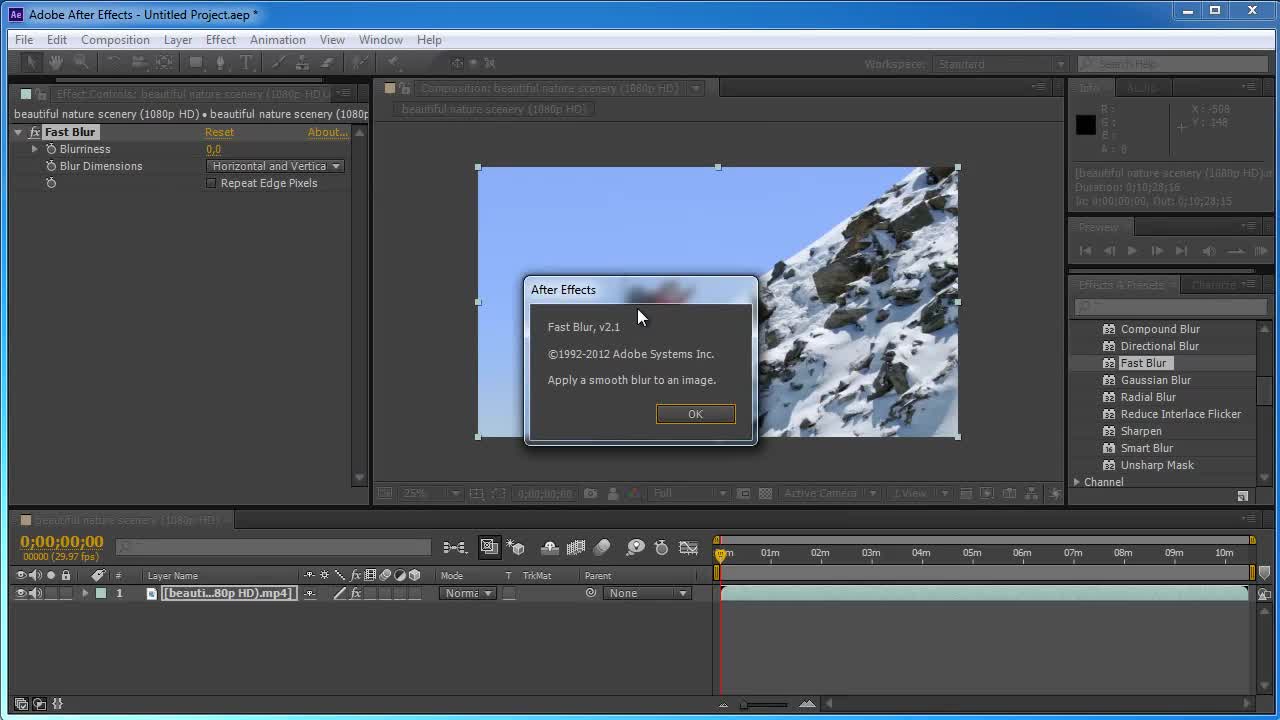The image size is (1280, 720).
Task: Click the Frame Blending timeline icon
Action: [x=576, y=547]
